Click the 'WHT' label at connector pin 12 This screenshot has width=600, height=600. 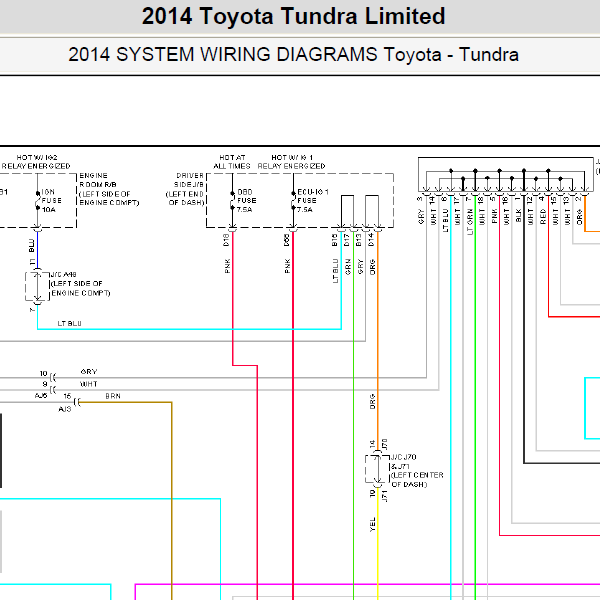(x=530, y=217)
